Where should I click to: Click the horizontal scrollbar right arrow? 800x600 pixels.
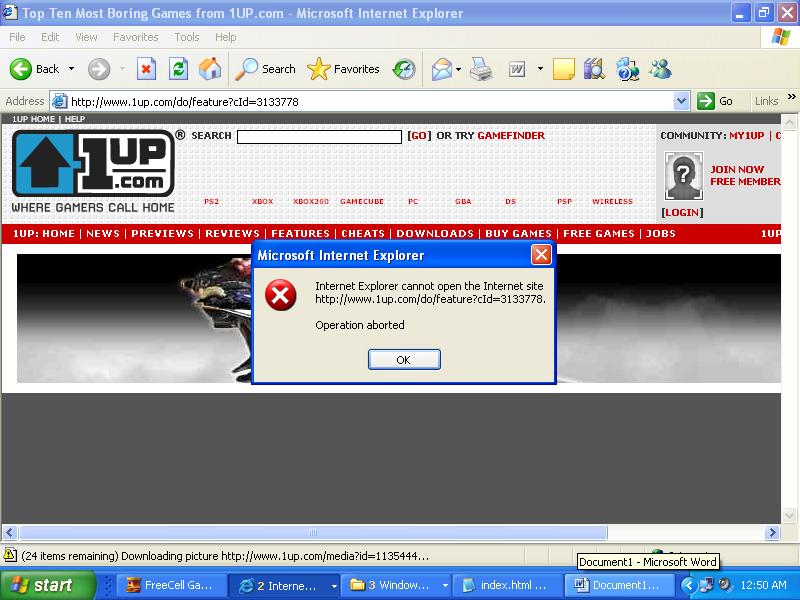pos(772,533)
